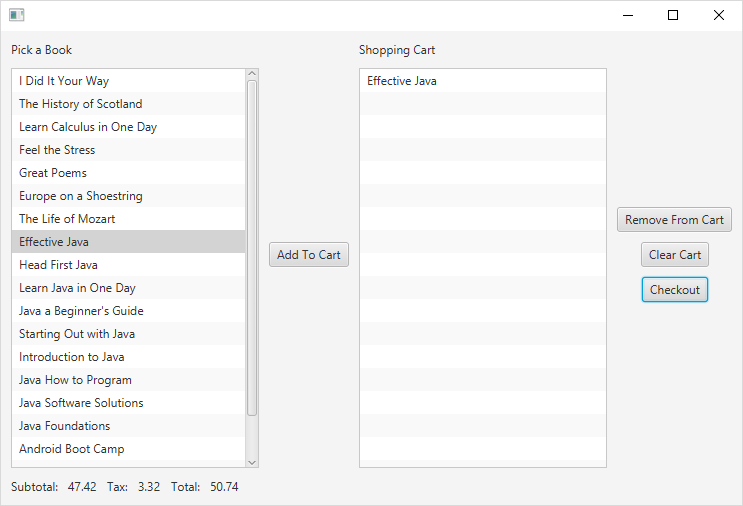Screen dimensions: 743x506
Task: Select Head First Java
Action: pos(128,265)
